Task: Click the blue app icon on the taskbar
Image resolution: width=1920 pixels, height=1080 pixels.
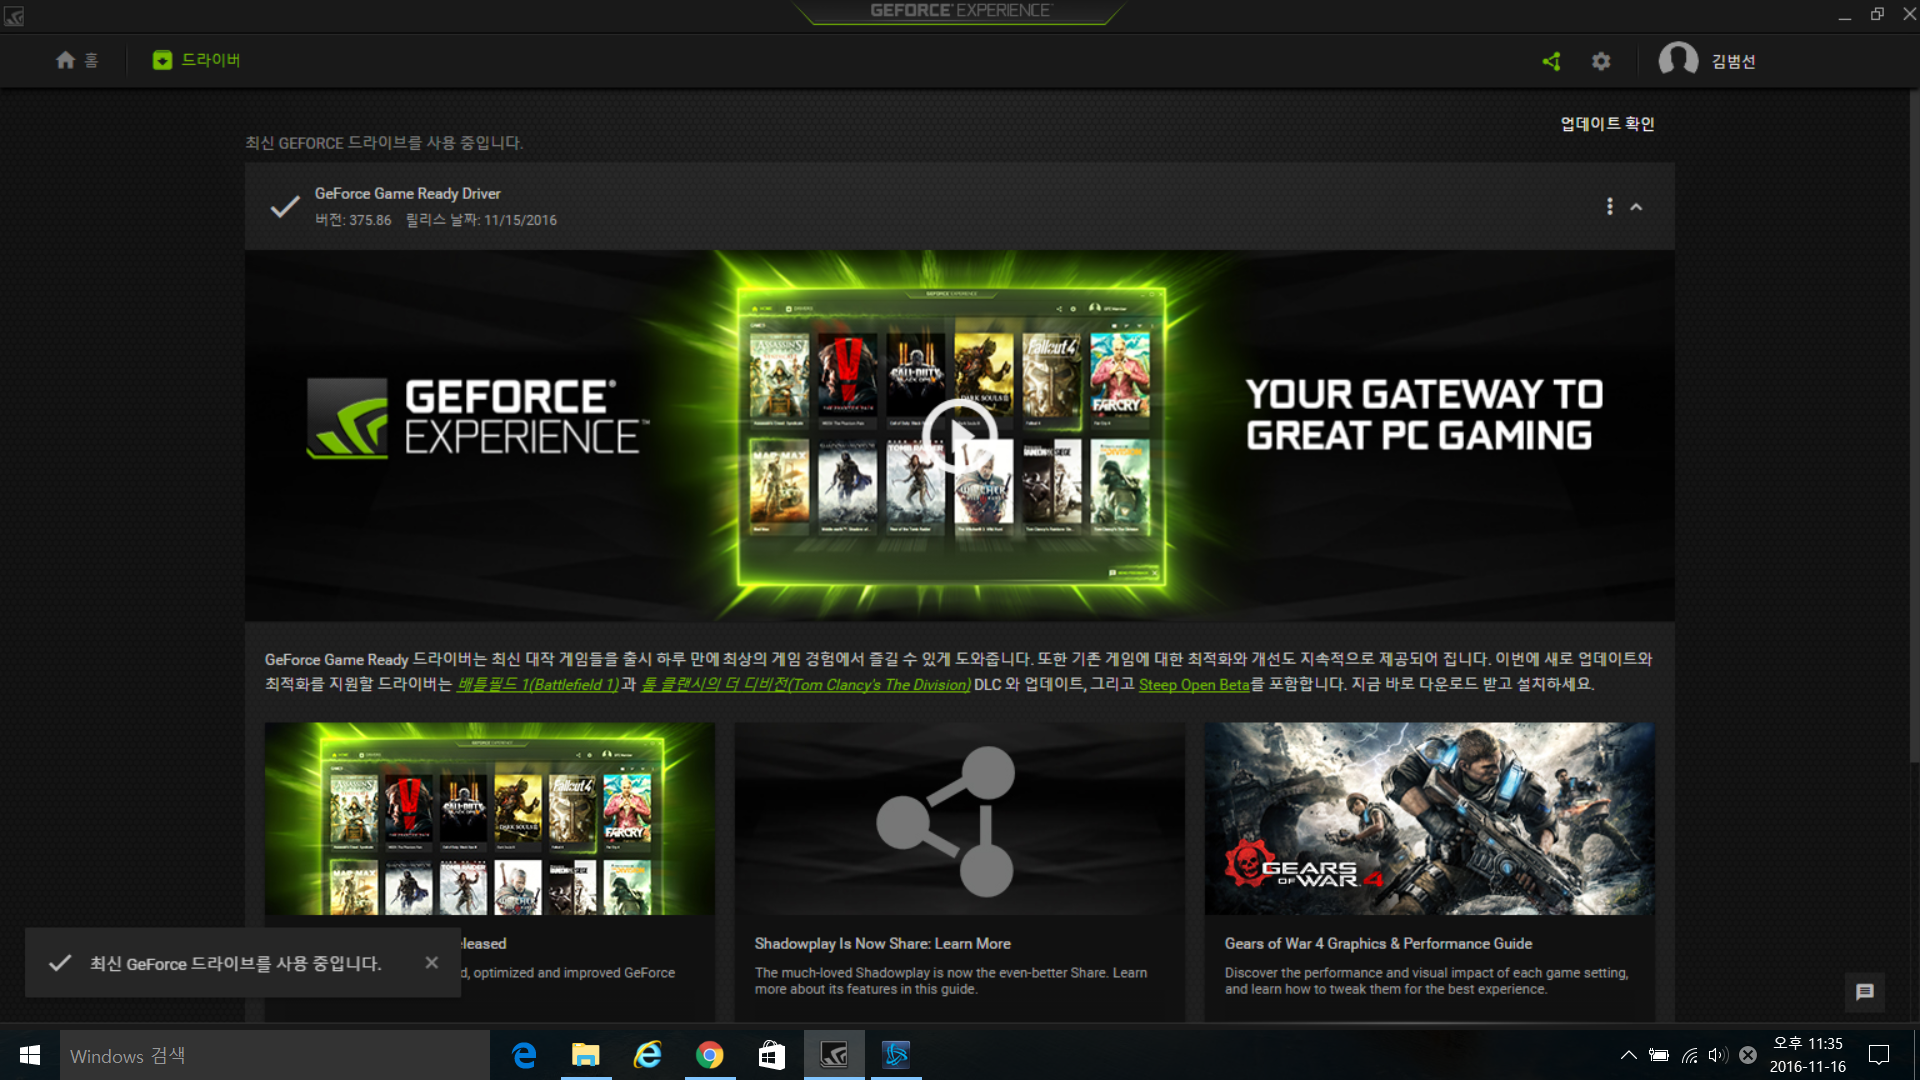Action: click(x=896, y=1055)
